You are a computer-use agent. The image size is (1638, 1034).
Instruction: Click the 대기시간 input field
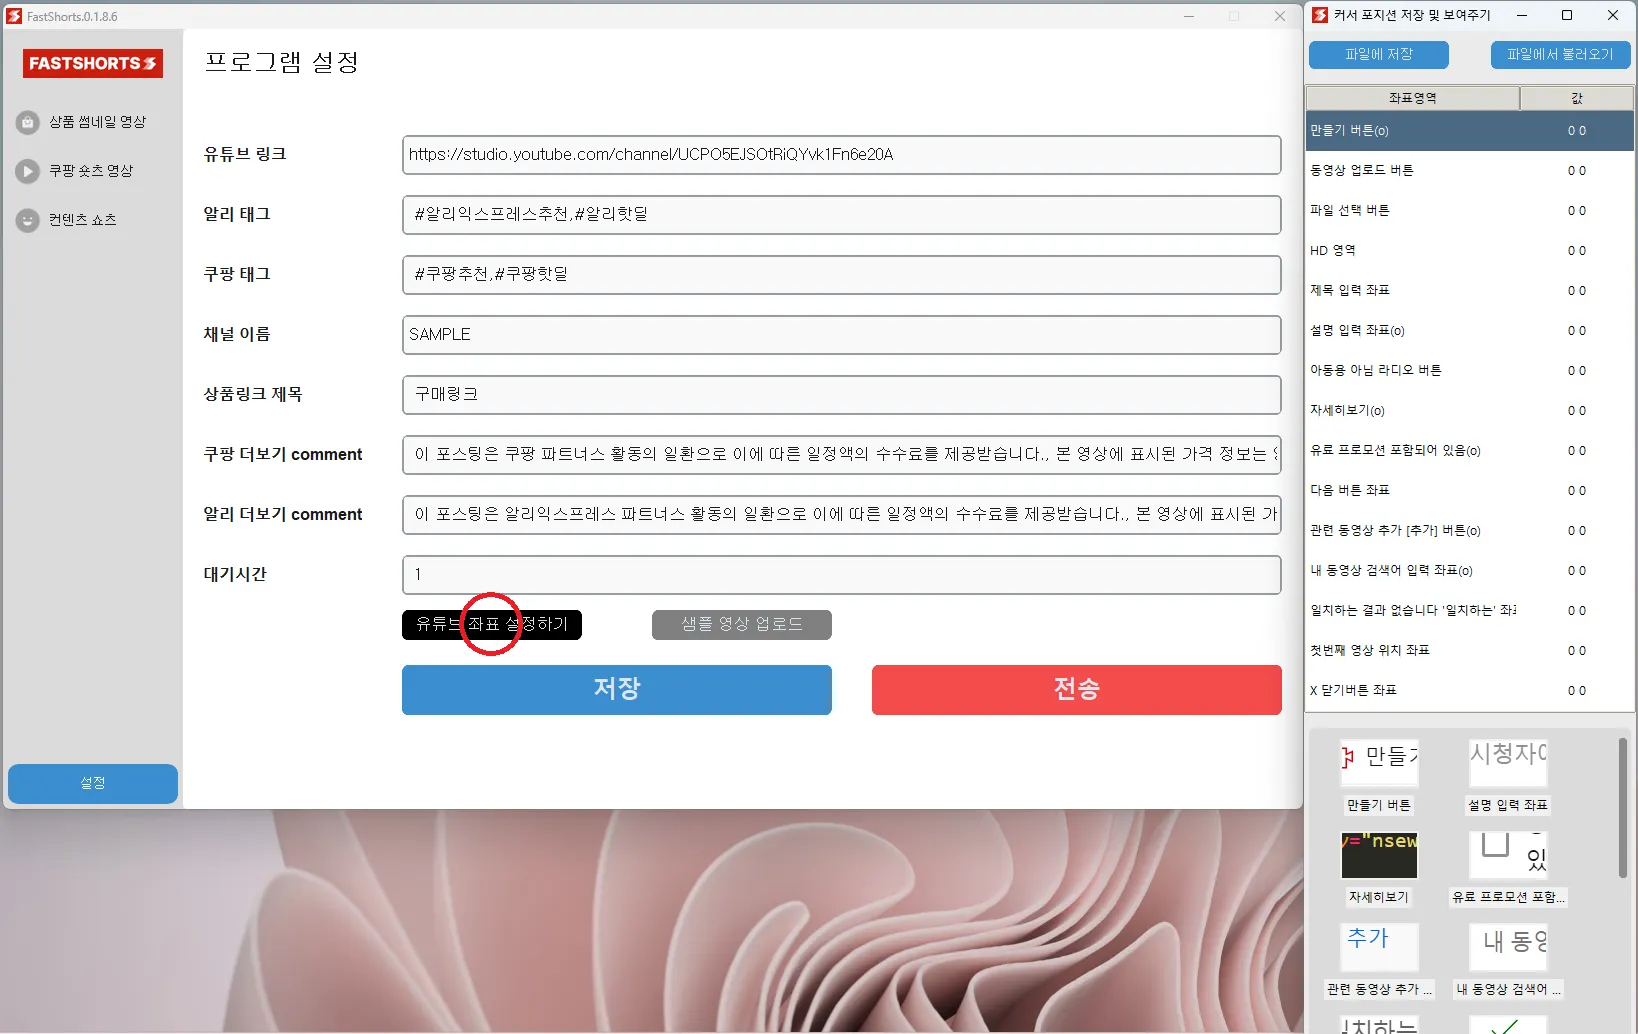pyautogui.click(x=842, y=575)
